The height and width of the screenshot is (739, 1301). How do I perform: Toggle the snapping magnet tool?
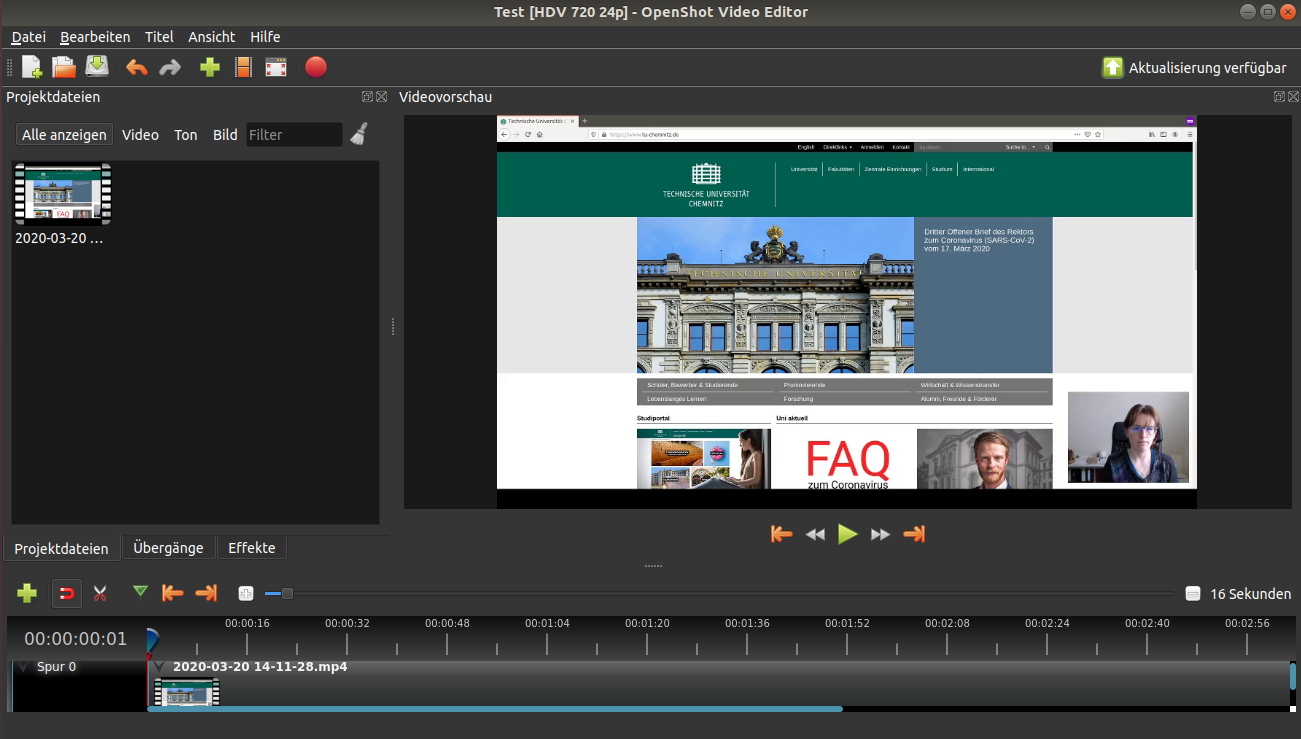(x=66, y=593)
